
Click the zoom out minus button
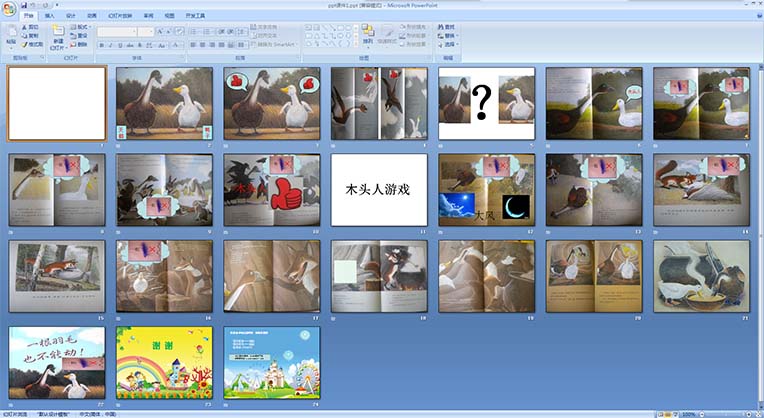coord(702,414)
